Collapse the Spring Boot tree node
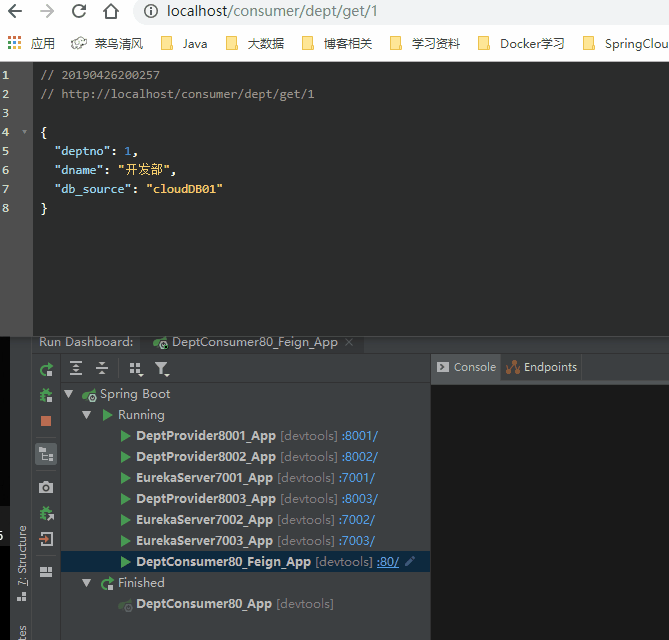The width and height of the screenshot is (669, 640). pos(69,394)
